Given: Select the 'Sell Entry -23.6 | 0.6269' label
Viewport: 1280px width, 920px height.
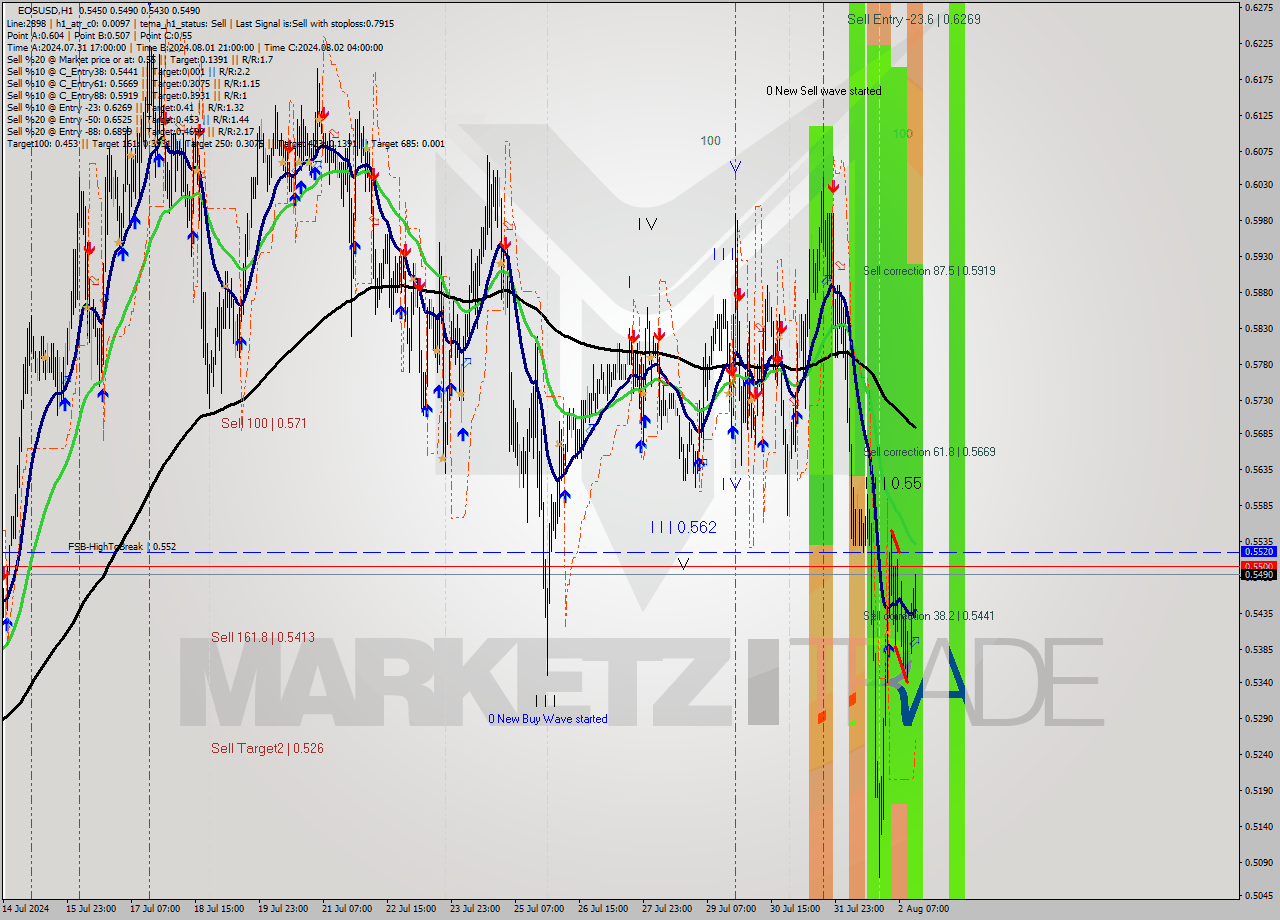Looking at the screenshot, I should pos(913,19).
